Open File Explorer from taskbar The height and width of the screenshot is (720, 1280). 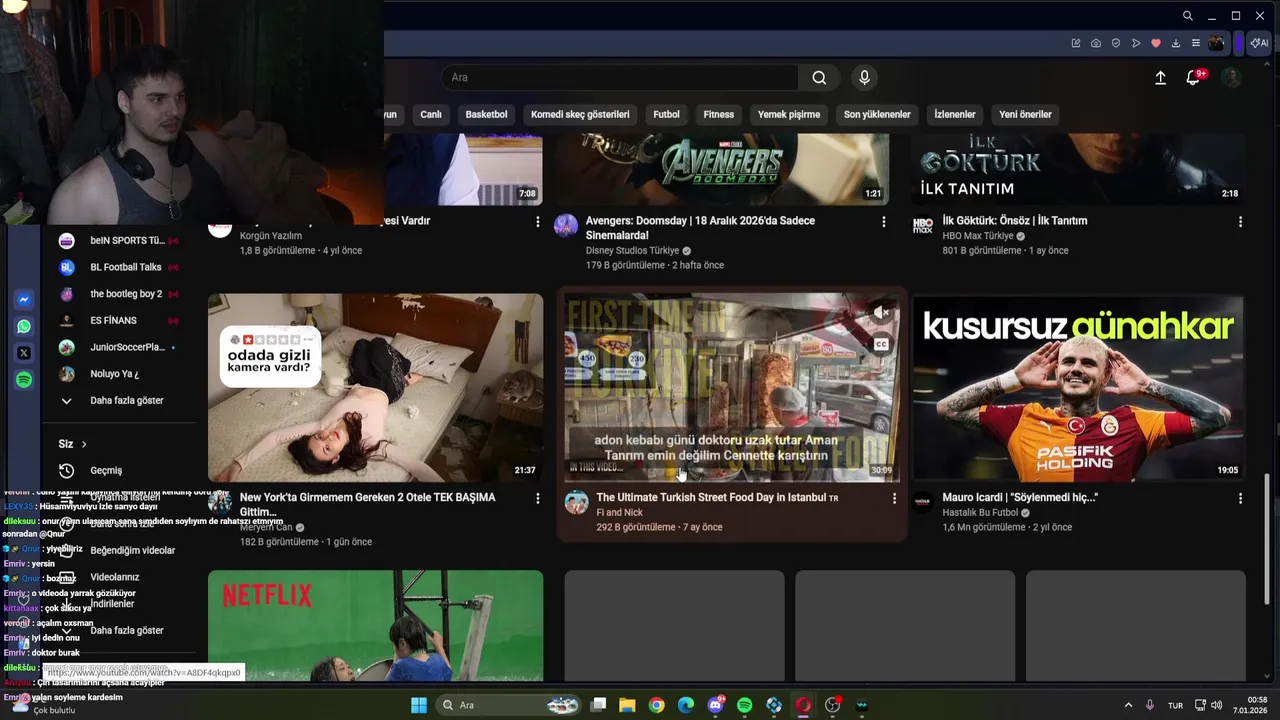click(x=627, y=705)
